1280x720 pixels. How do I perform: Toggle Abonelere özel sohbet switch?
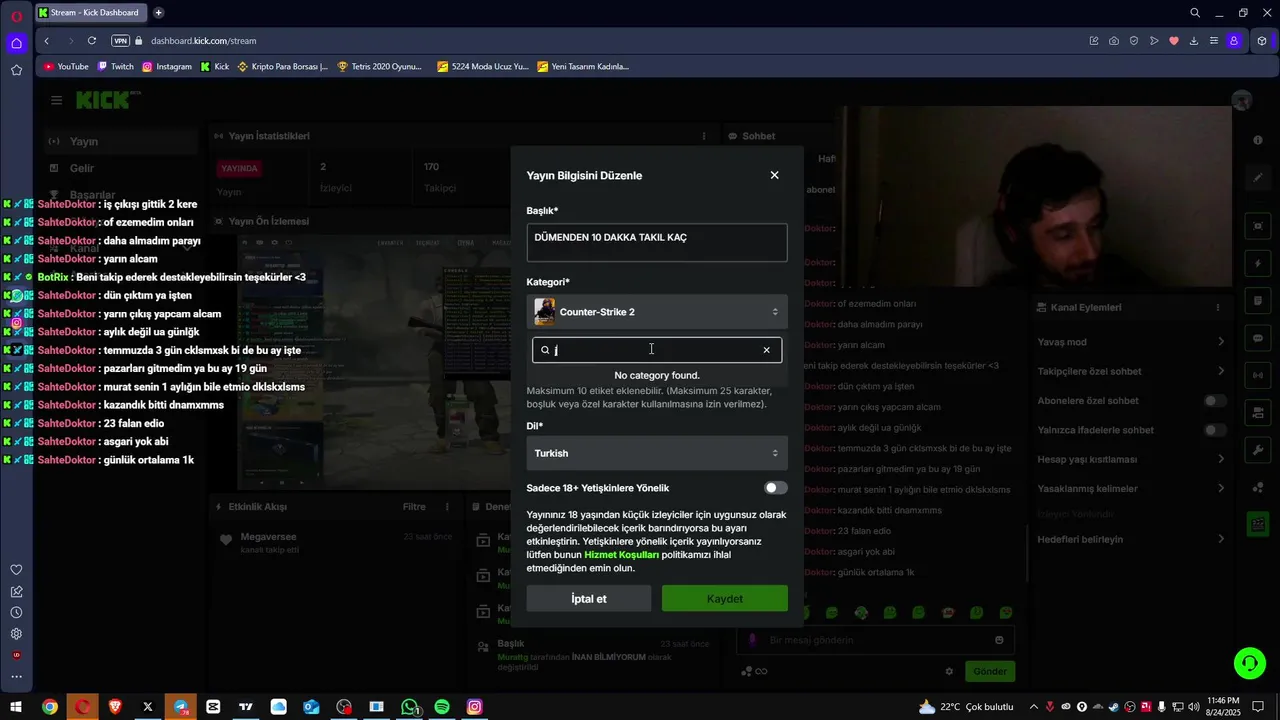[1214, 401]
